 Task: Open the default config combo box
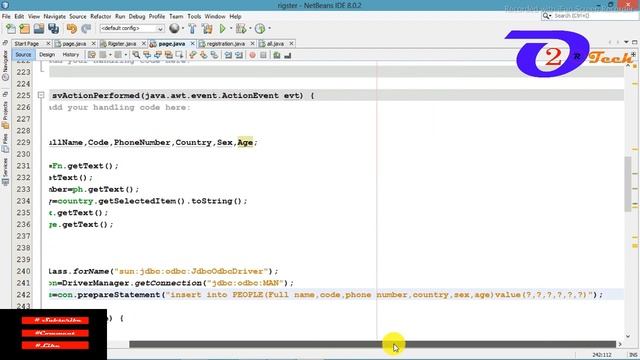click(132, 29)
